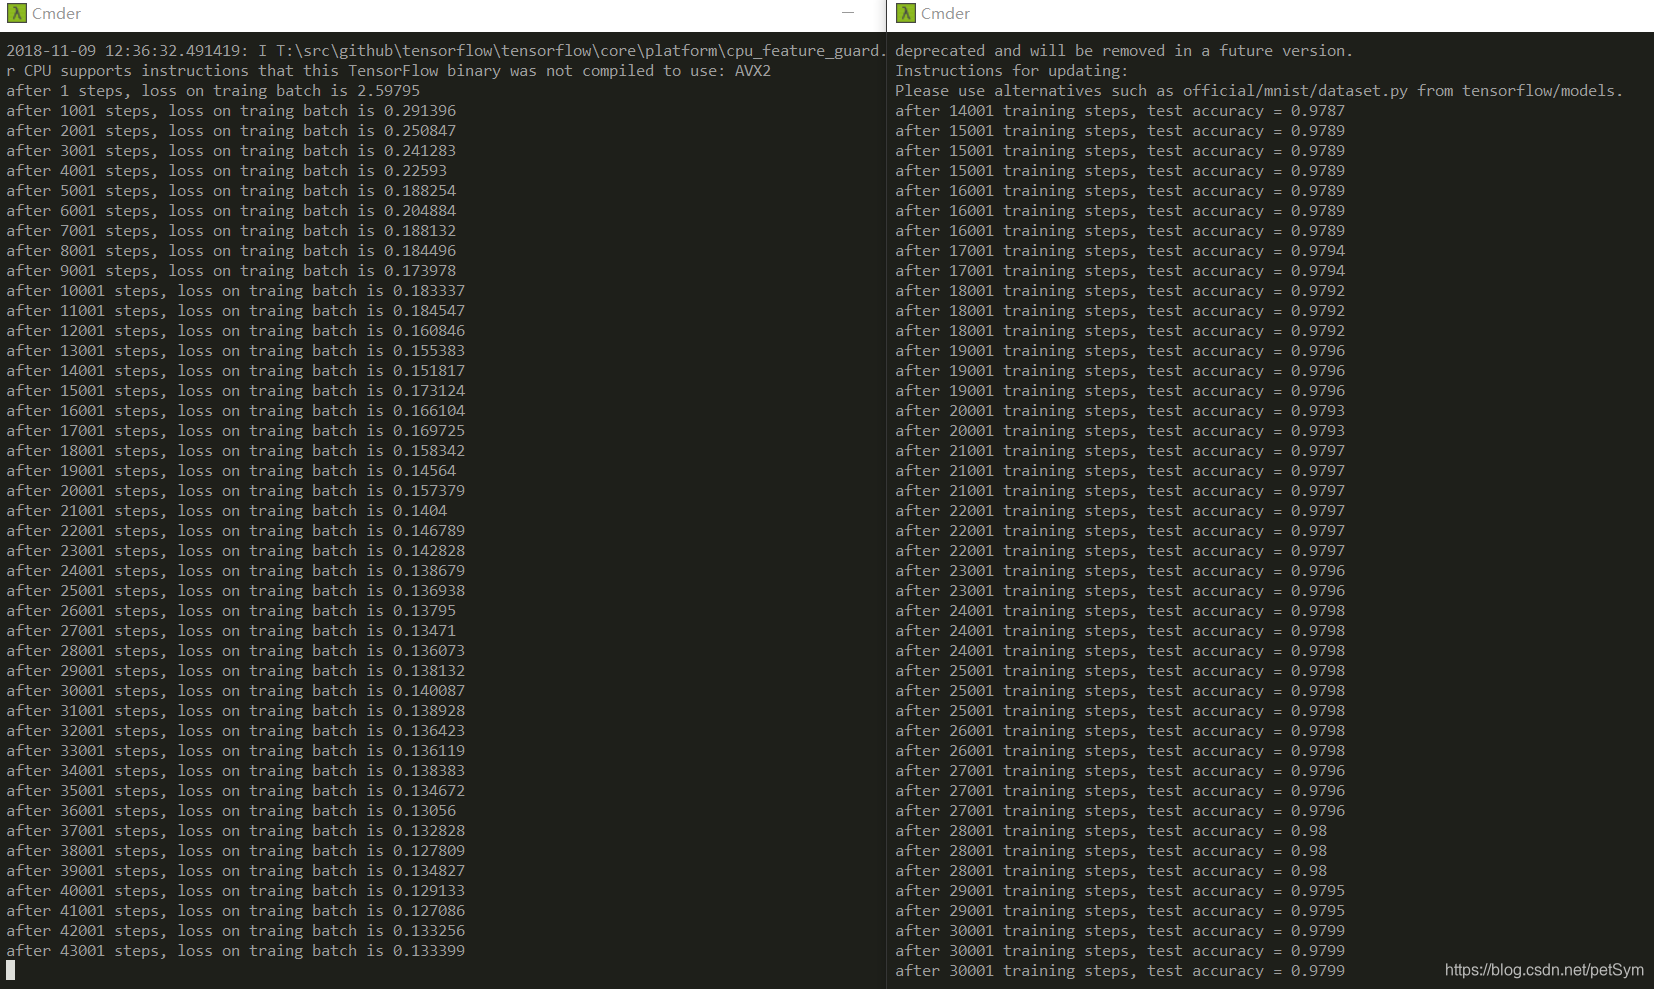
Task: Select the loss 0.13056 line
Action: pyautogui.click(x=231, y=811)
